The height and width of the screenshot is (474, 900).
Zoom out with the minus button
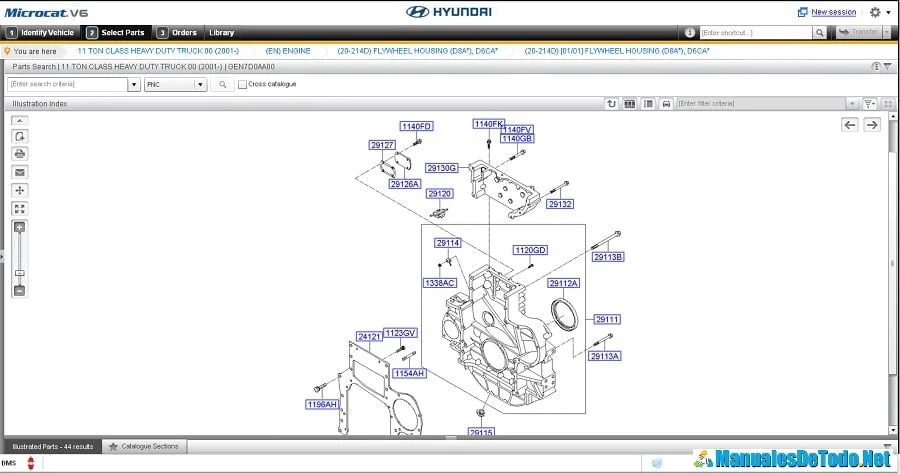pyautogui.click(x=20, y=291)
